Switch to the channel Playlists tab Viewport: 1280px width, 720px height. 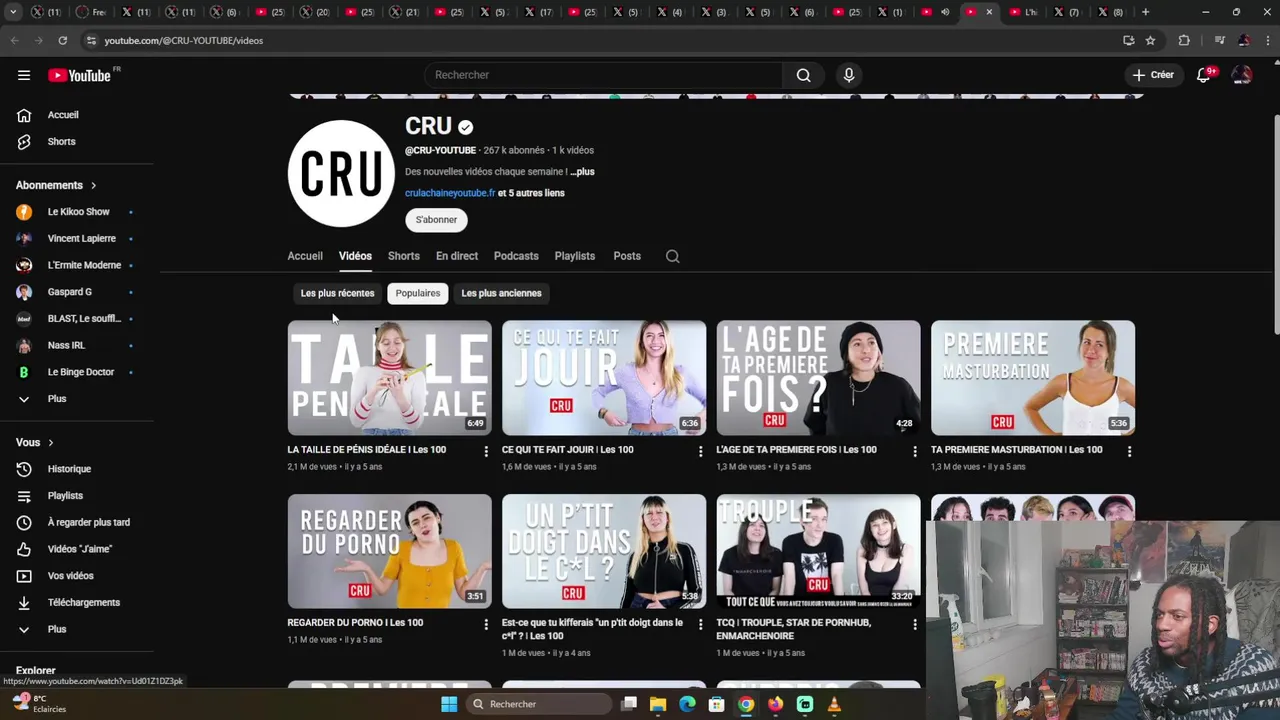coord(575,256)
